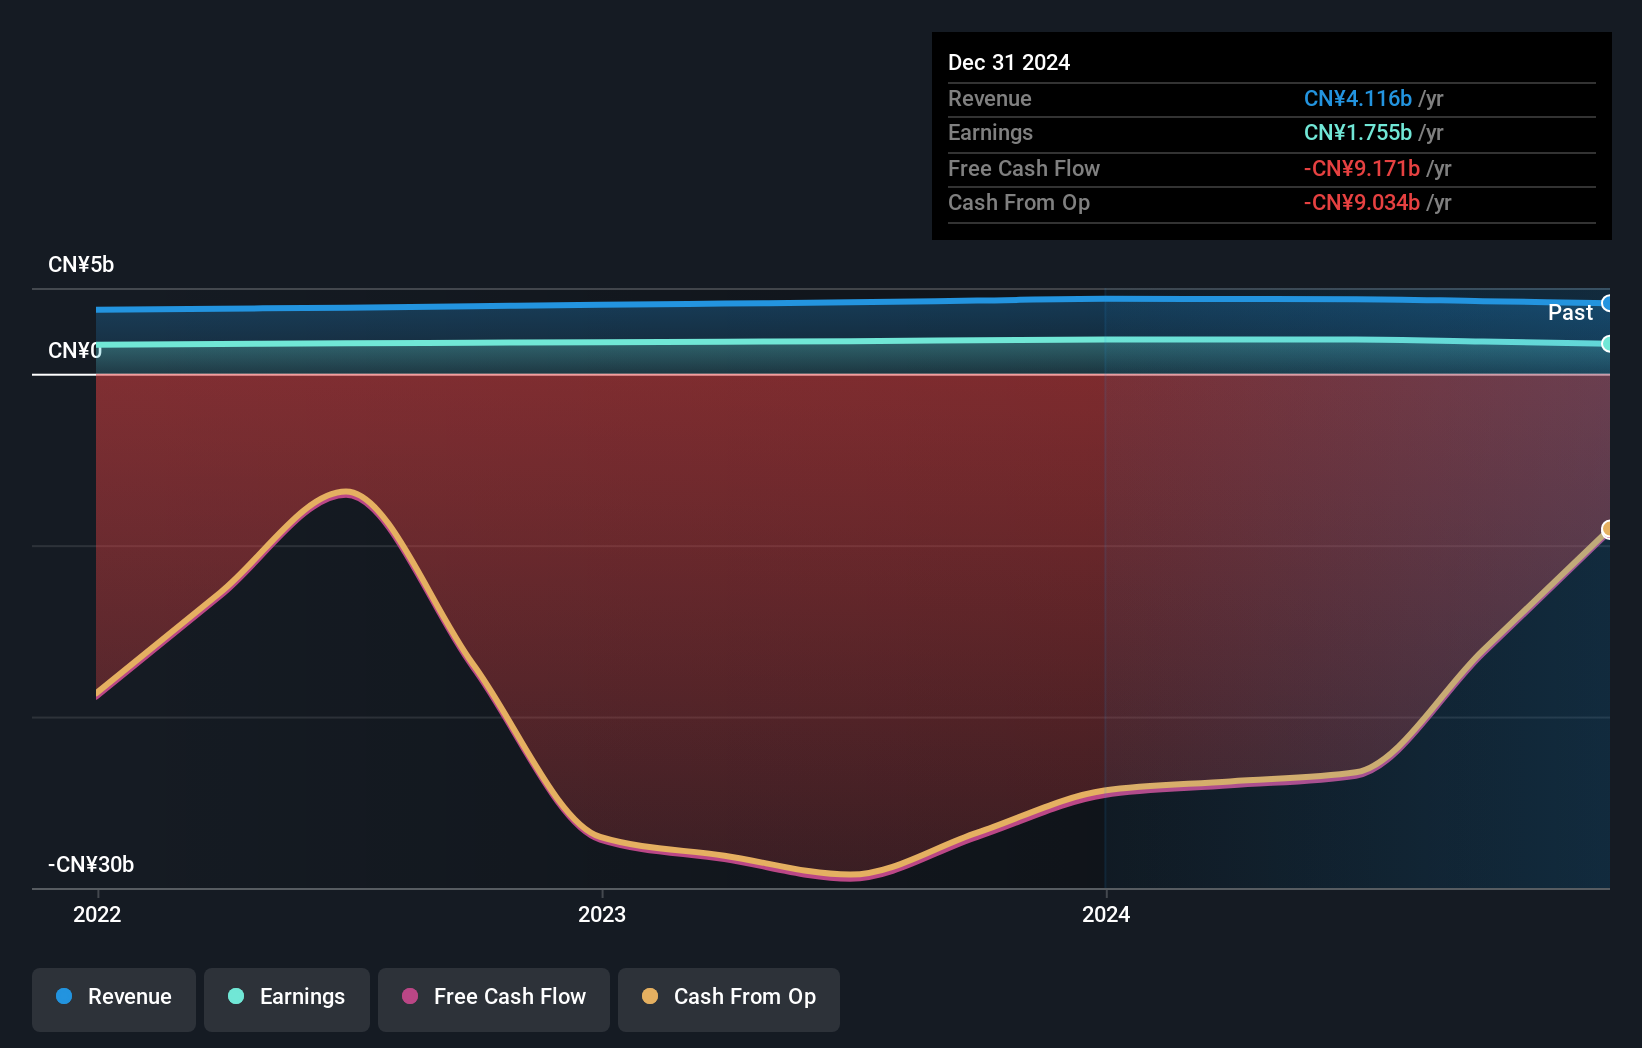Click Earnings value CN¥1.755b in tooltip
1642x1048 pixels.
[1358, 133]
